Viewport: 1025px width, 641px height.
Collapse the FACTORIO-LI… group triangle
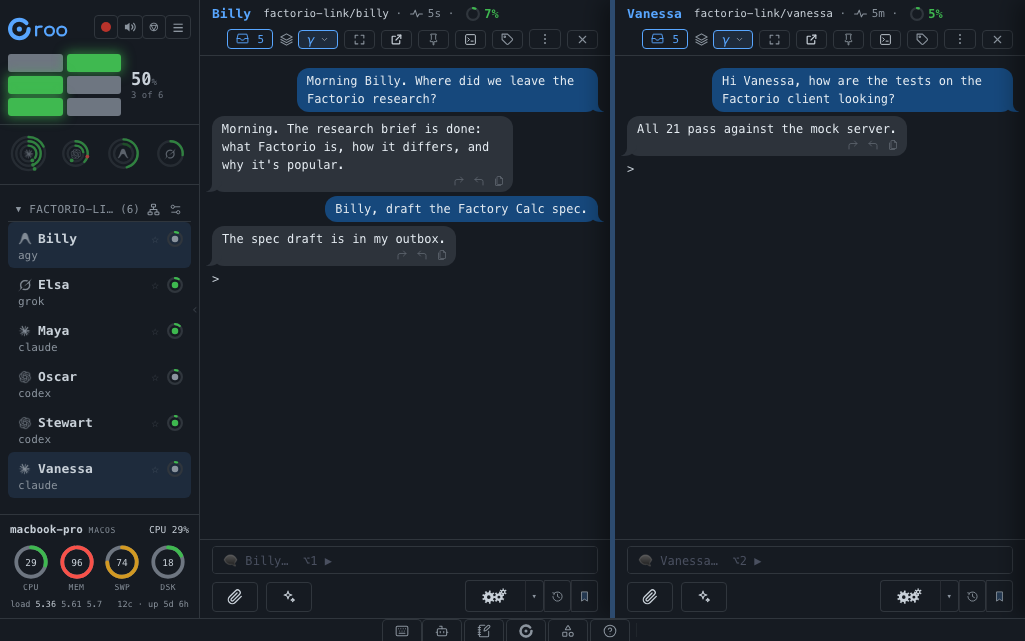pos(18,209)
